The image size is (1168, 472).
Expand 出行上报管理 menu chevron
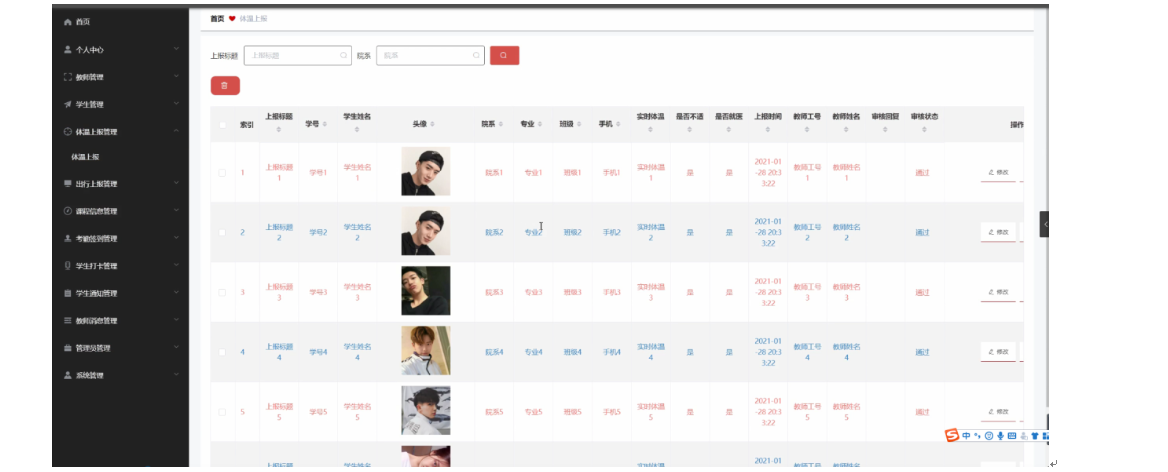click(176, 183)
